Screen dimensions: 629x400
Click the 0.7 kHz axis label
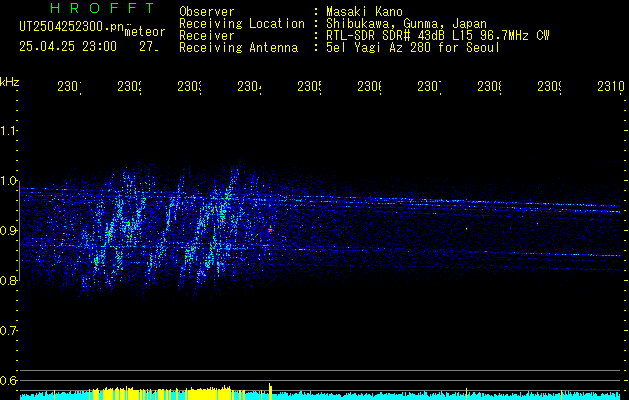click(8, 331)
